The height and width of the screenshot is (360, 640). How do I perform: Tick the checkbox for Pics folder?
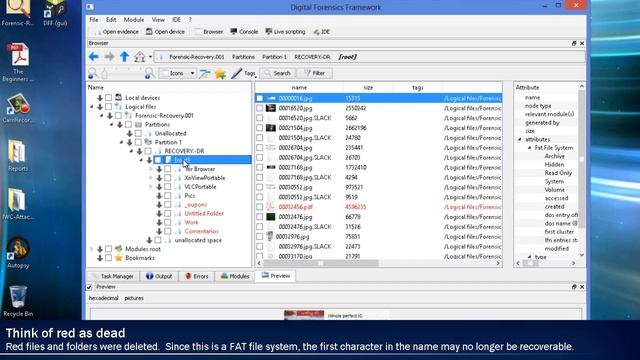coord(168,196)
